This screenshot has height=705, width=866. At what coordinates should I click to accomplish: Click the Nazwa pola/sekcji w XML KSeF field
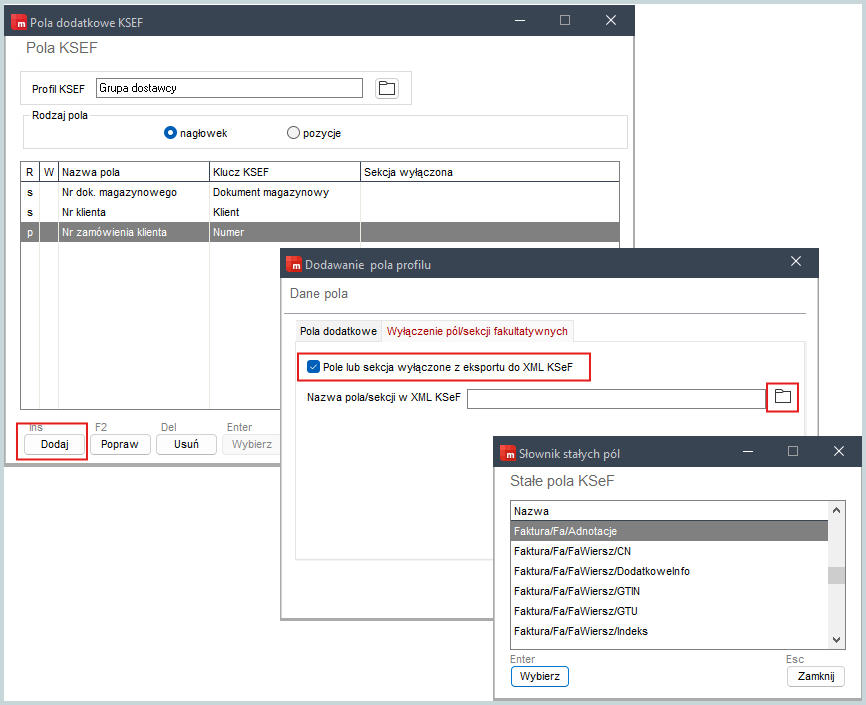(x=615, y=399)
